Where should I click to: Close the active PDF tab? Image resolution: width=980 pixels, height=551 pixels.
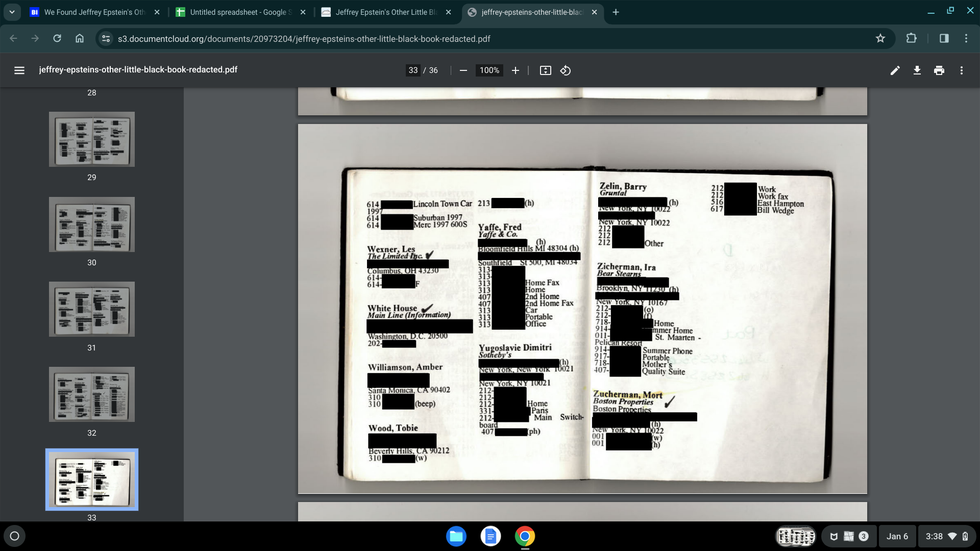(594, 12)
